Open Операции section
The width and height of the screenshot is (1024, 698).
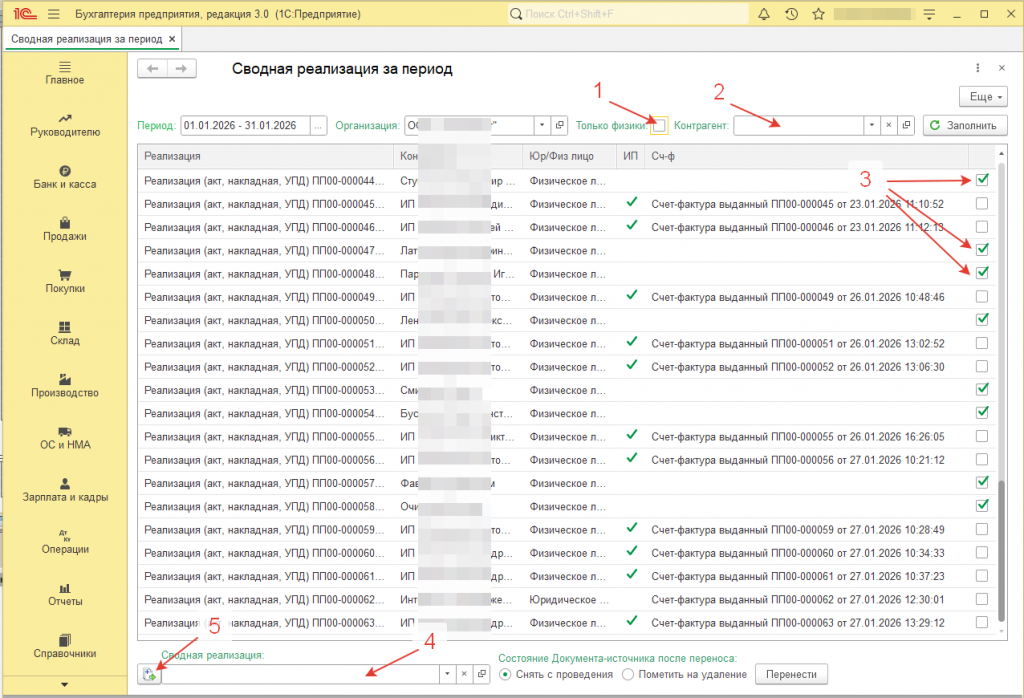(x=65, y=542)
